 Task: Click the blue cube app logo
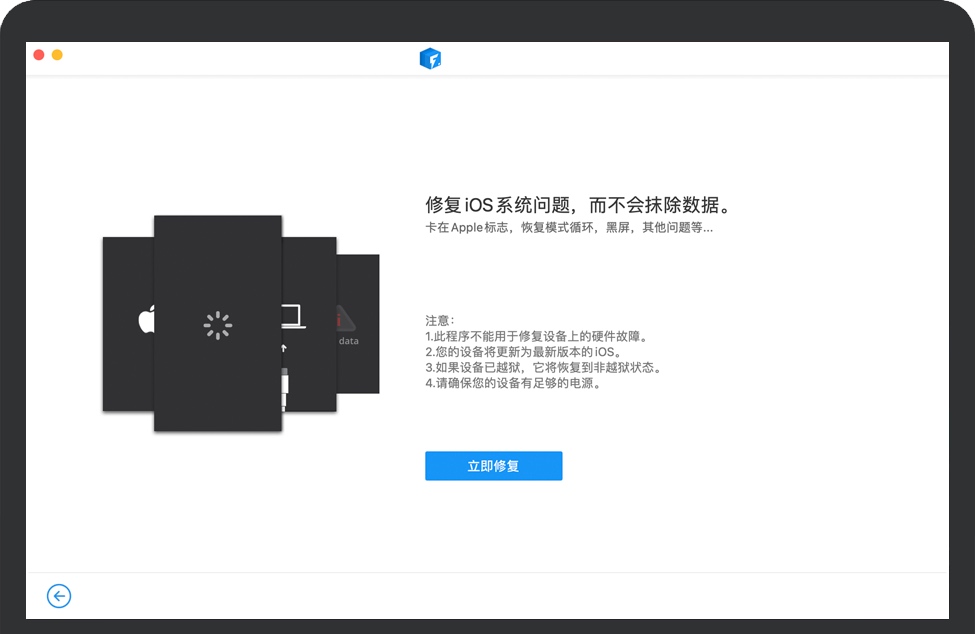pyautogui.click(x=430, y=58)
